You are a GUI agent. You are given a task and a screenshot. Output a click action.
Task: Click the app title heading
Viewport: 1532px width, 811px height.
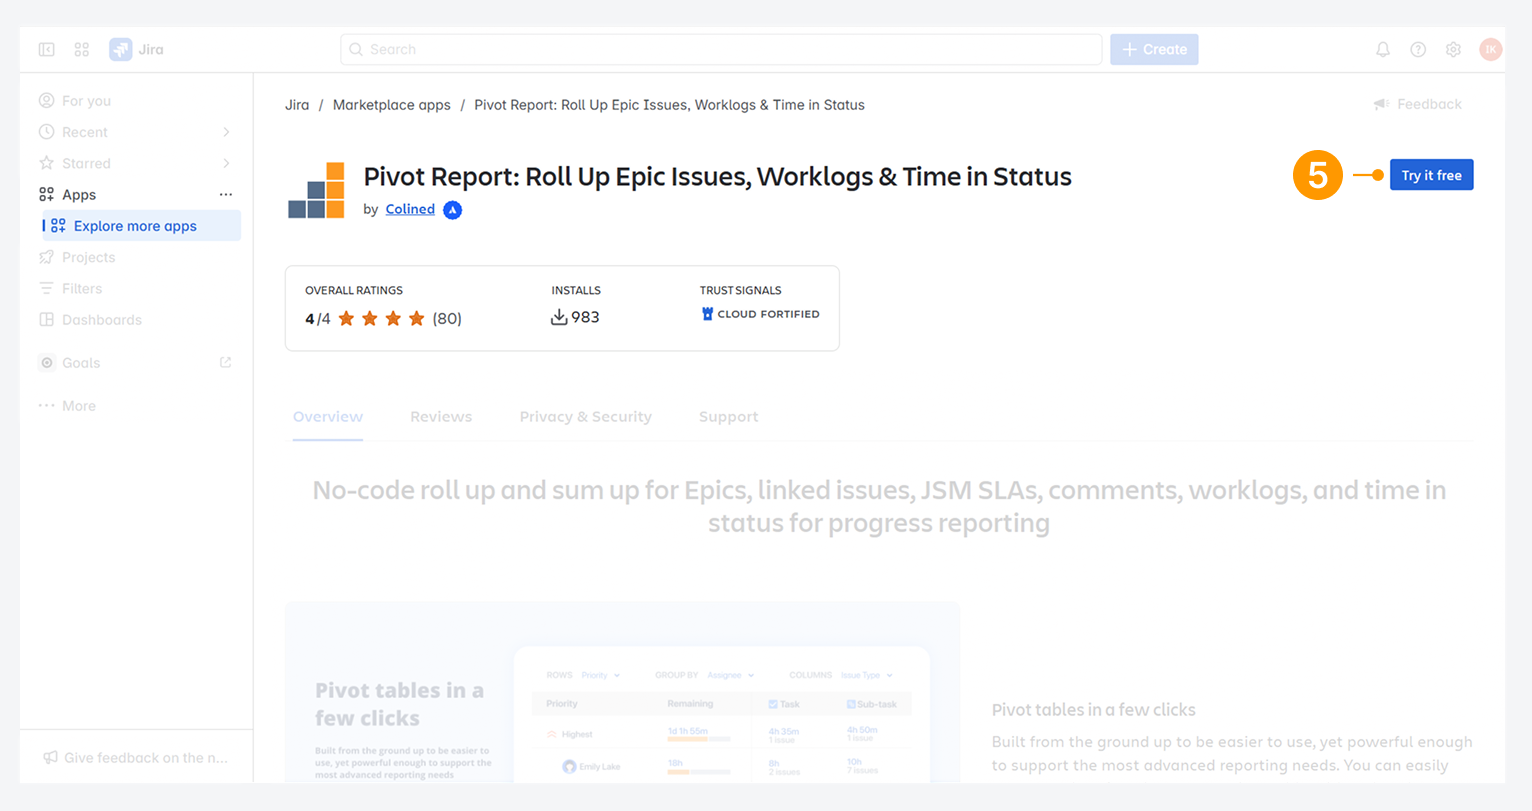[x=717, y=177]
